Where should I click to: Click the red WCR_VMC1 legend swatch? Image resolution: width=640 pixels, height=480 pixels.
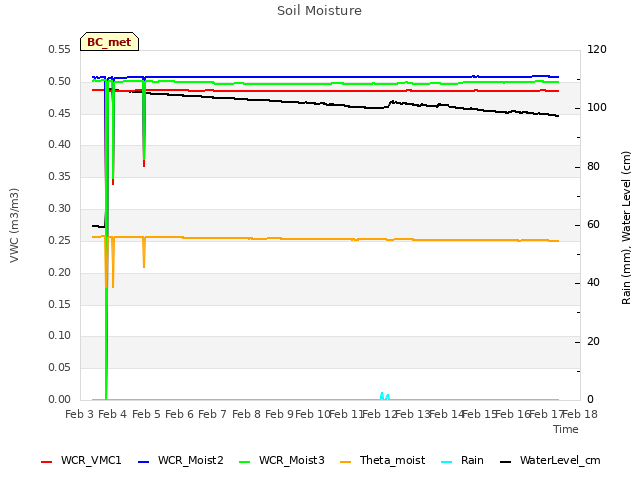(47, 462)
